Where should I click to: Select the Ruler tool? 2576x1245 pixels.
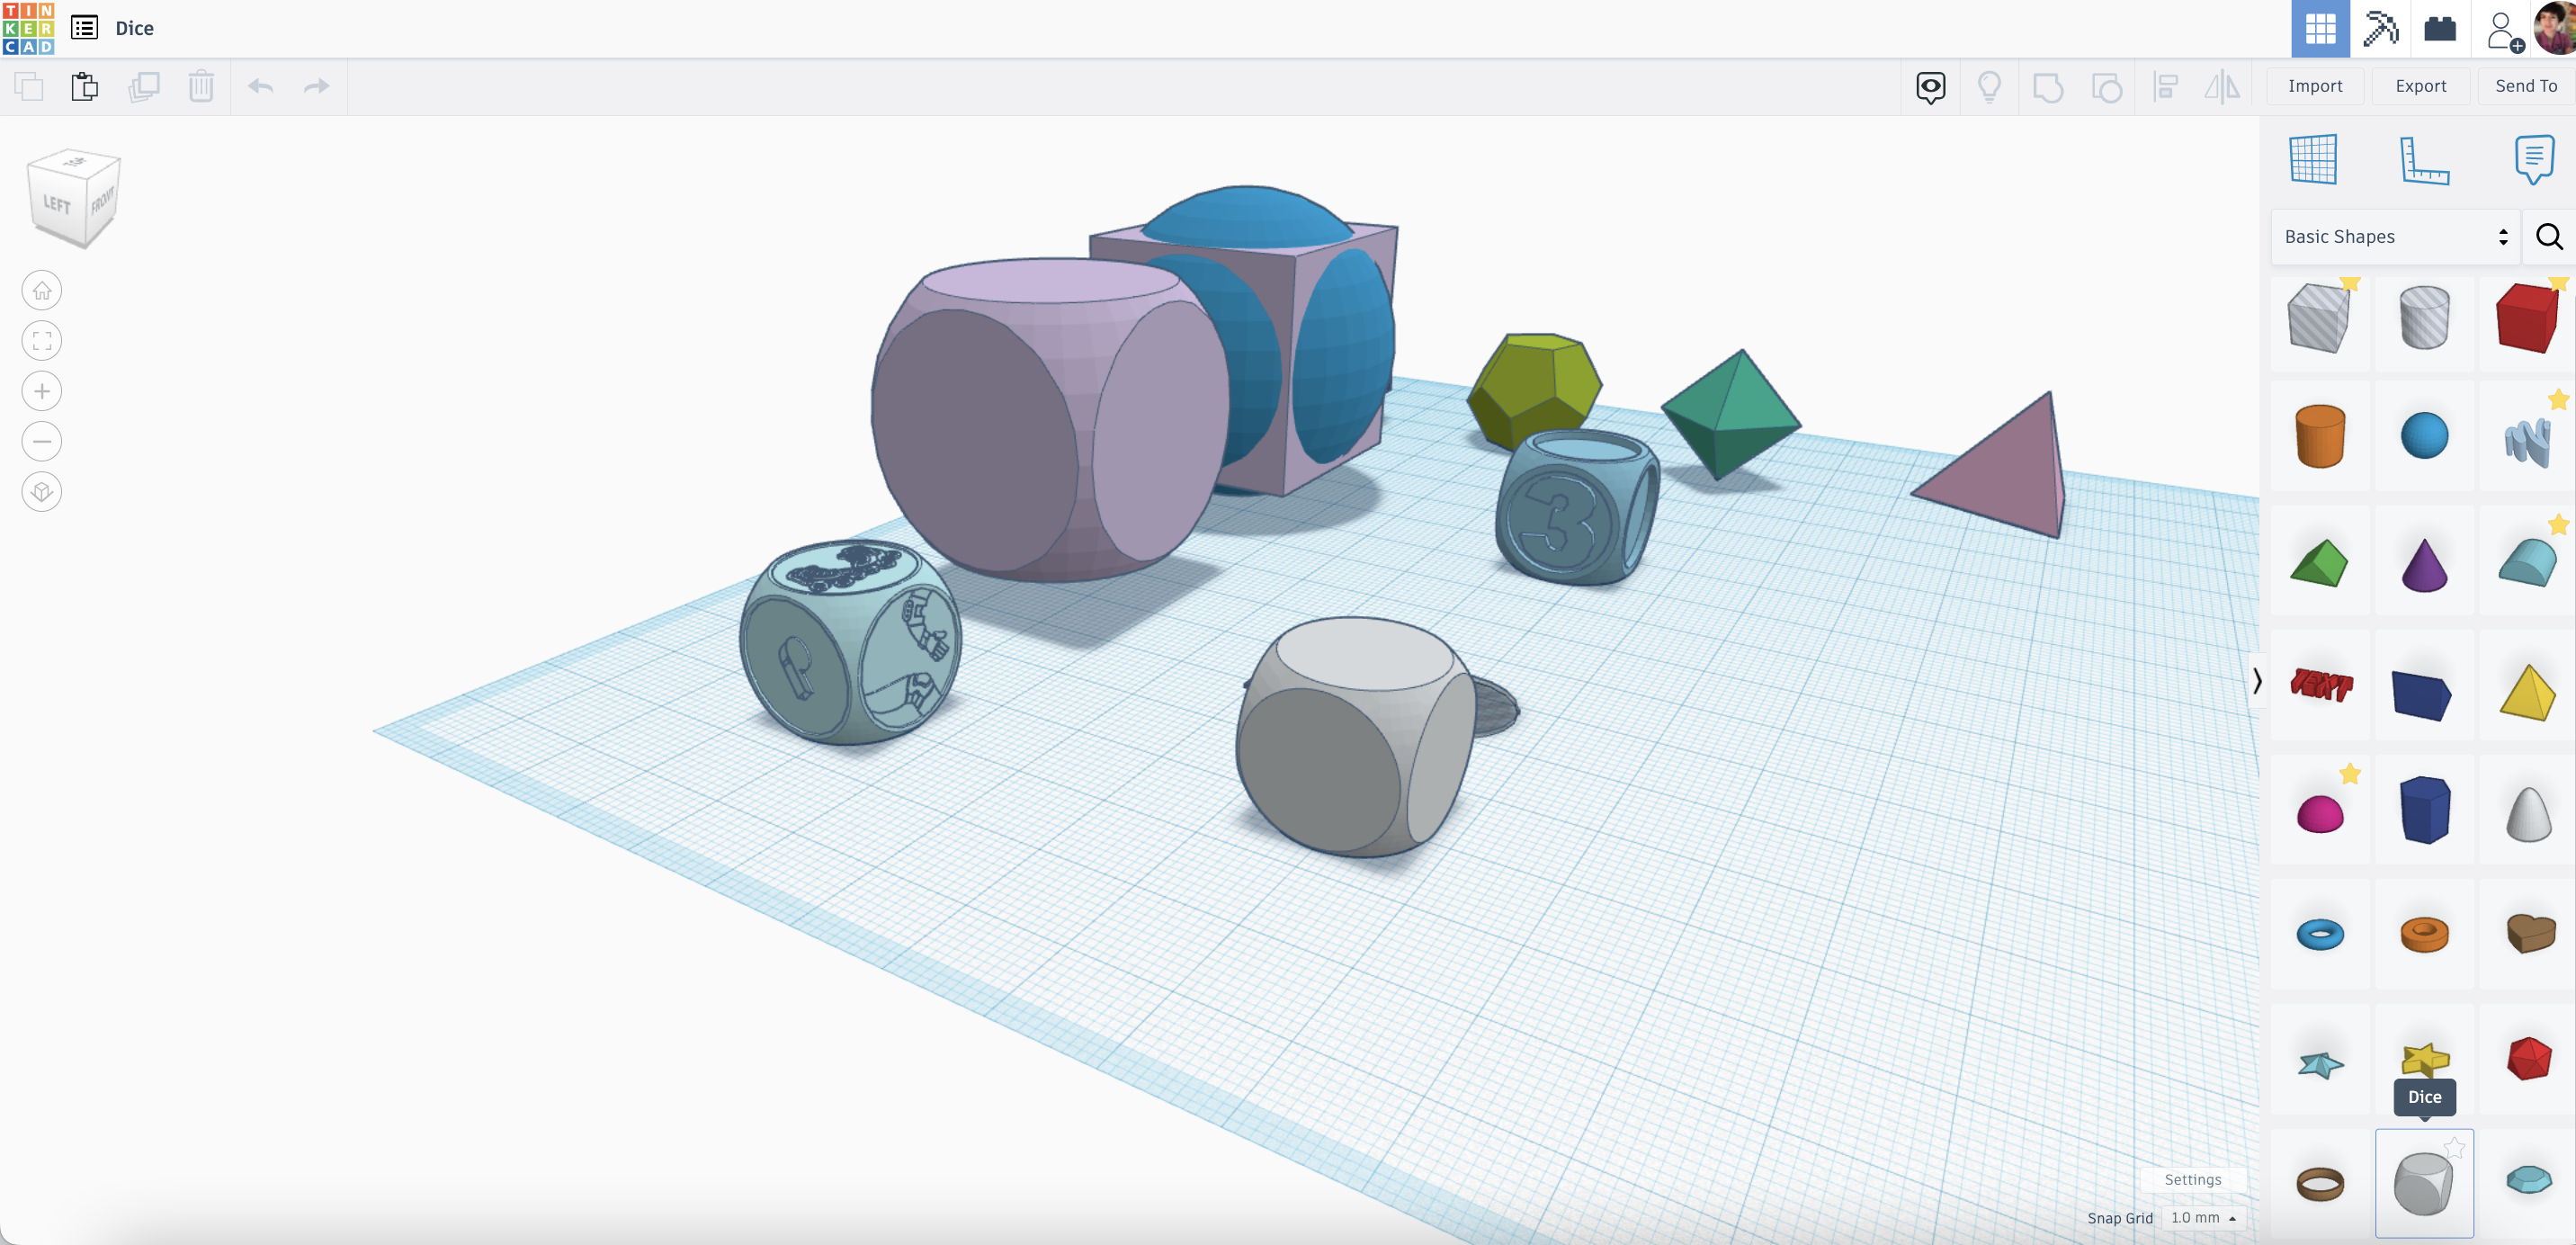click(2424, 160)
